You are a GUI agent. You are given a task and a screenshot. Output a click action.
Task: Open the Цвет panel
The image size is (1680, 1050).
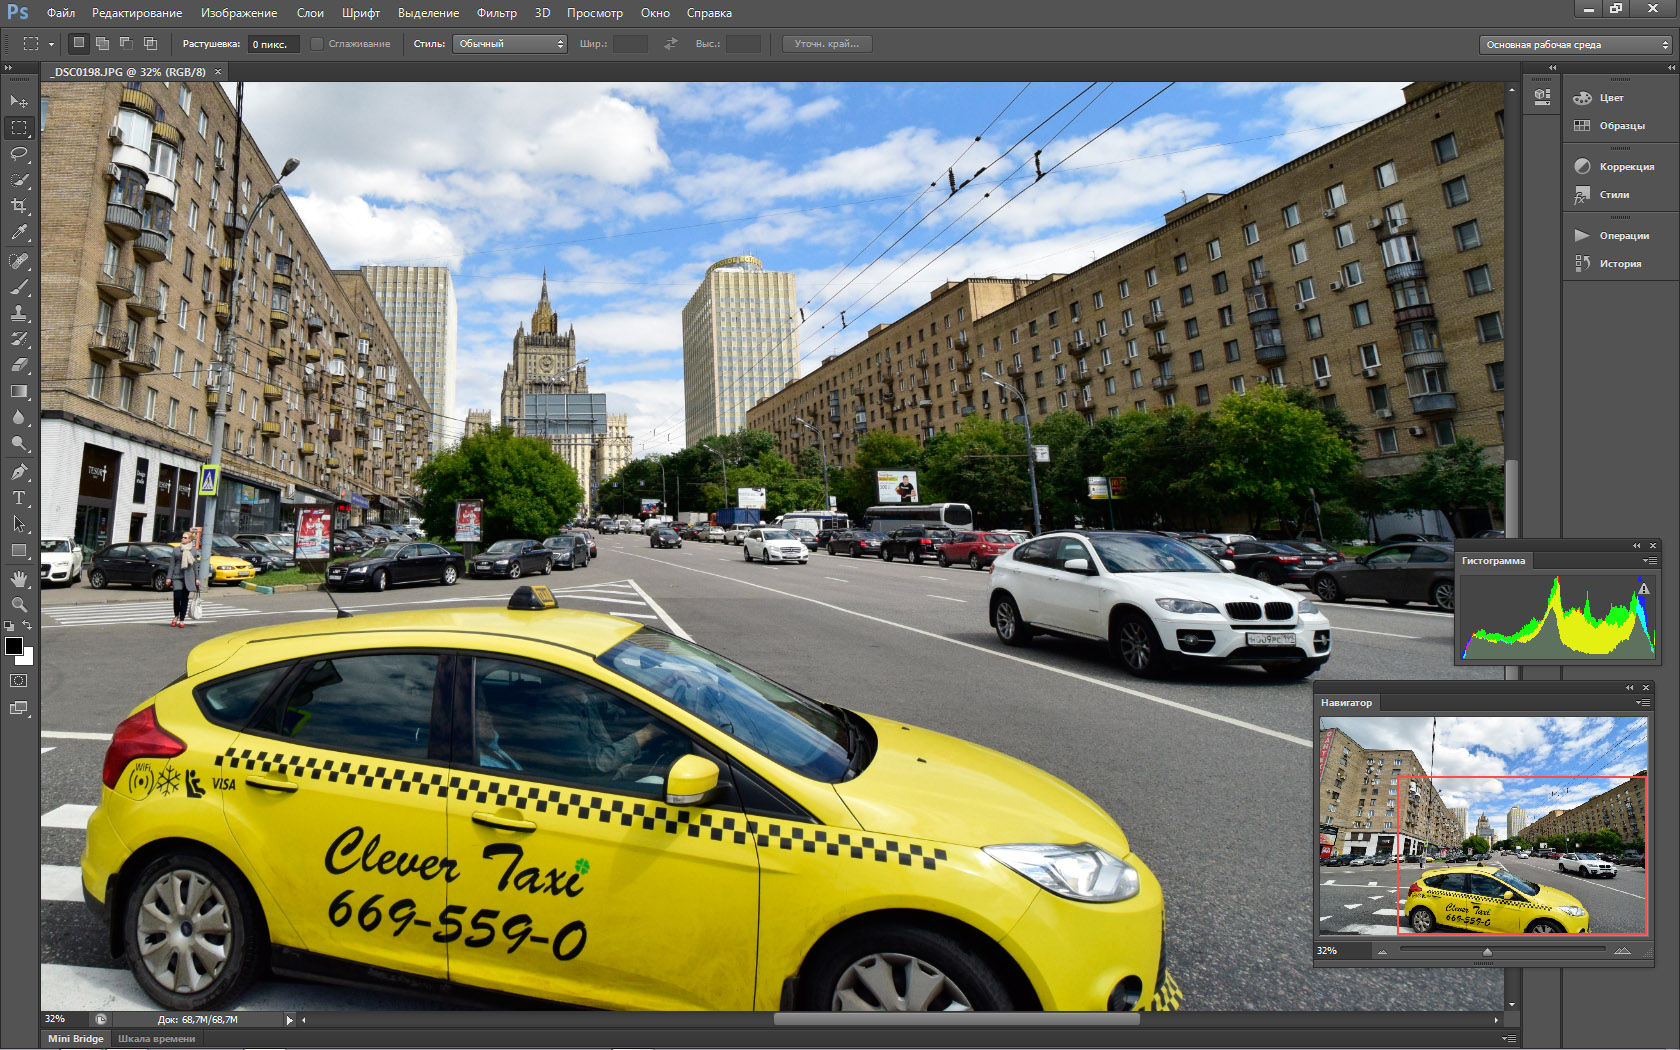(1611, 98)
